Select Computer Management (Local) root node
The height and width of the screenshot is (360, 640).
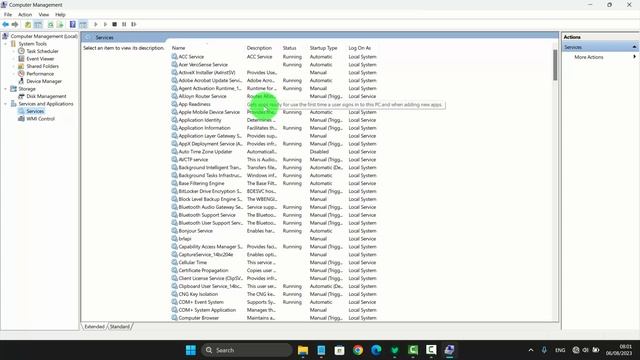pos(44,36)
